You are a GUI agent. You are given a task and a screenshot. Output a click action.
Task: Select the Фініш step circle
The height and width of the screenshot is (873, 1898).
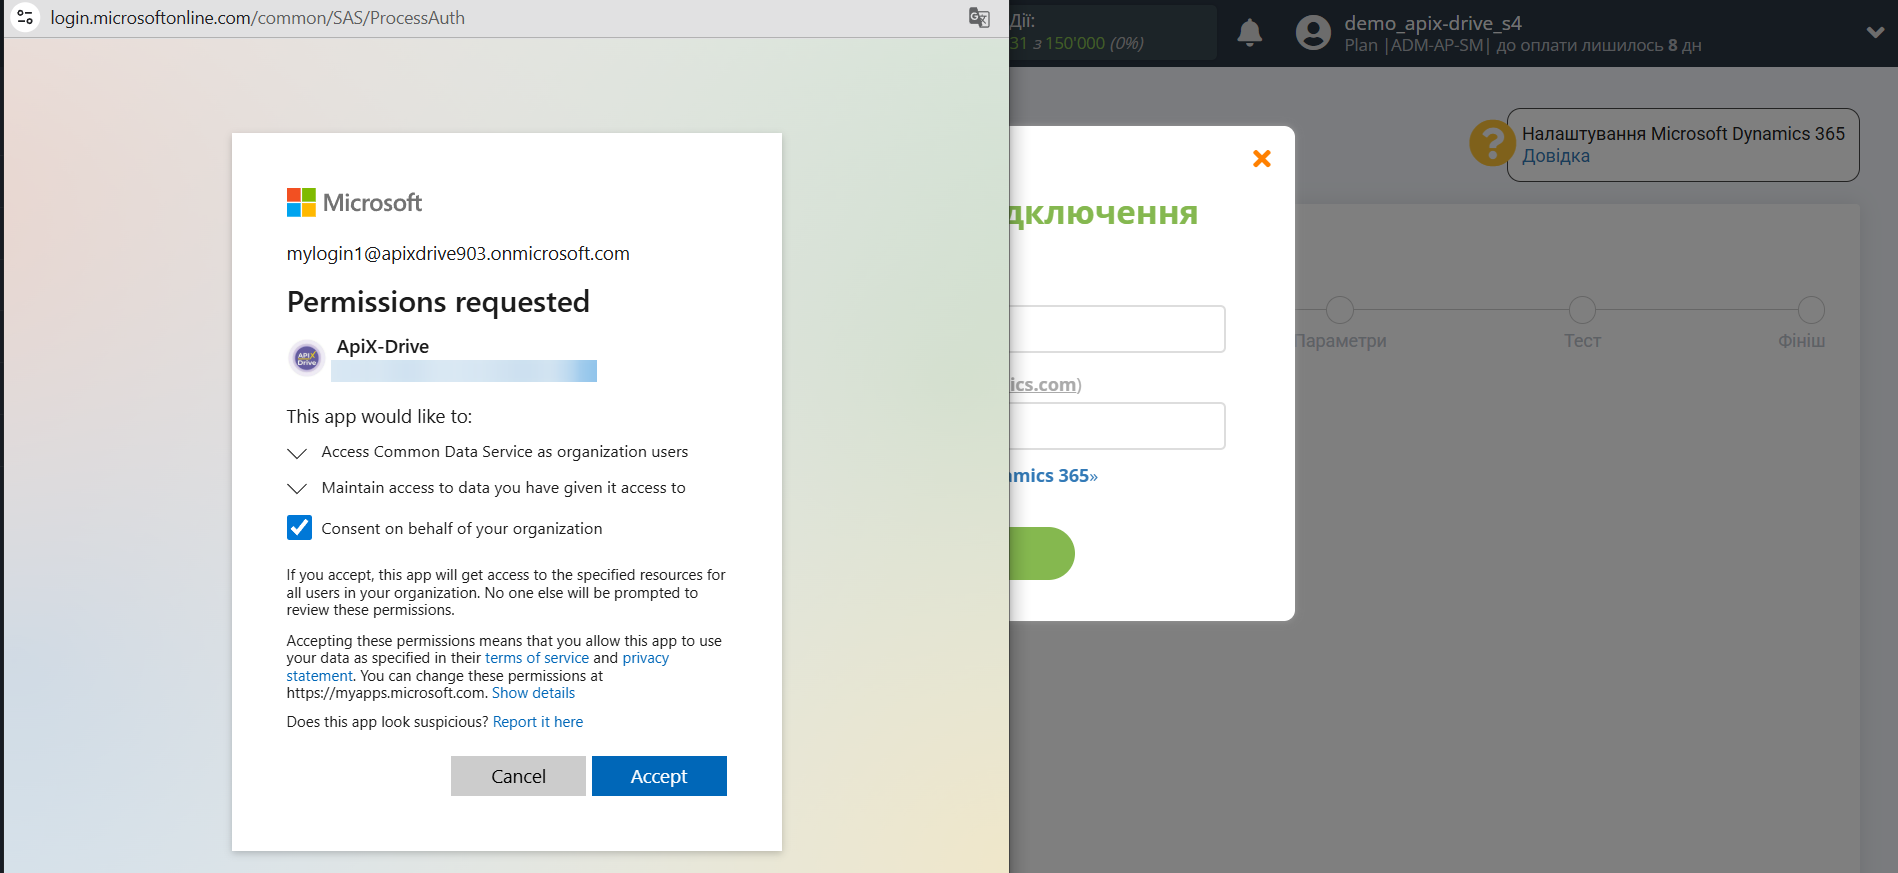tap(1811, 310)
